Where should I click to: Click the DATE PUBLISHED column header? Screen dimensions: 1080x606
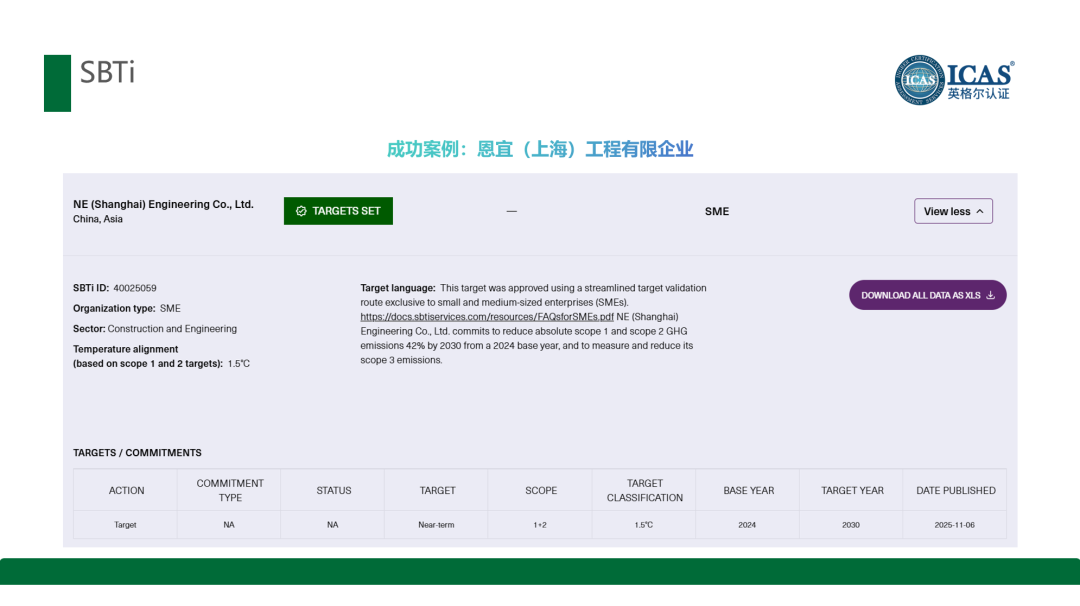click(955, 490)
